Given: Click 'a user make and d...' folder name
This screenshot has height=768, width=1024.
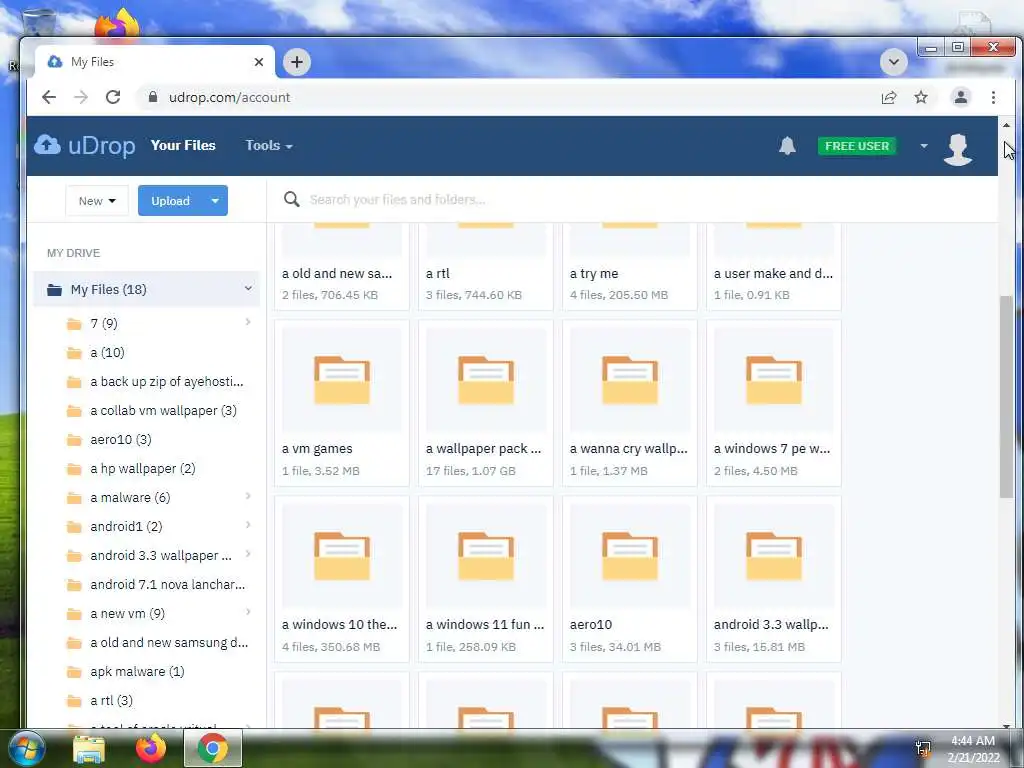Looking at the screenshot, I should pyautogui.click(x=773, y=274).
